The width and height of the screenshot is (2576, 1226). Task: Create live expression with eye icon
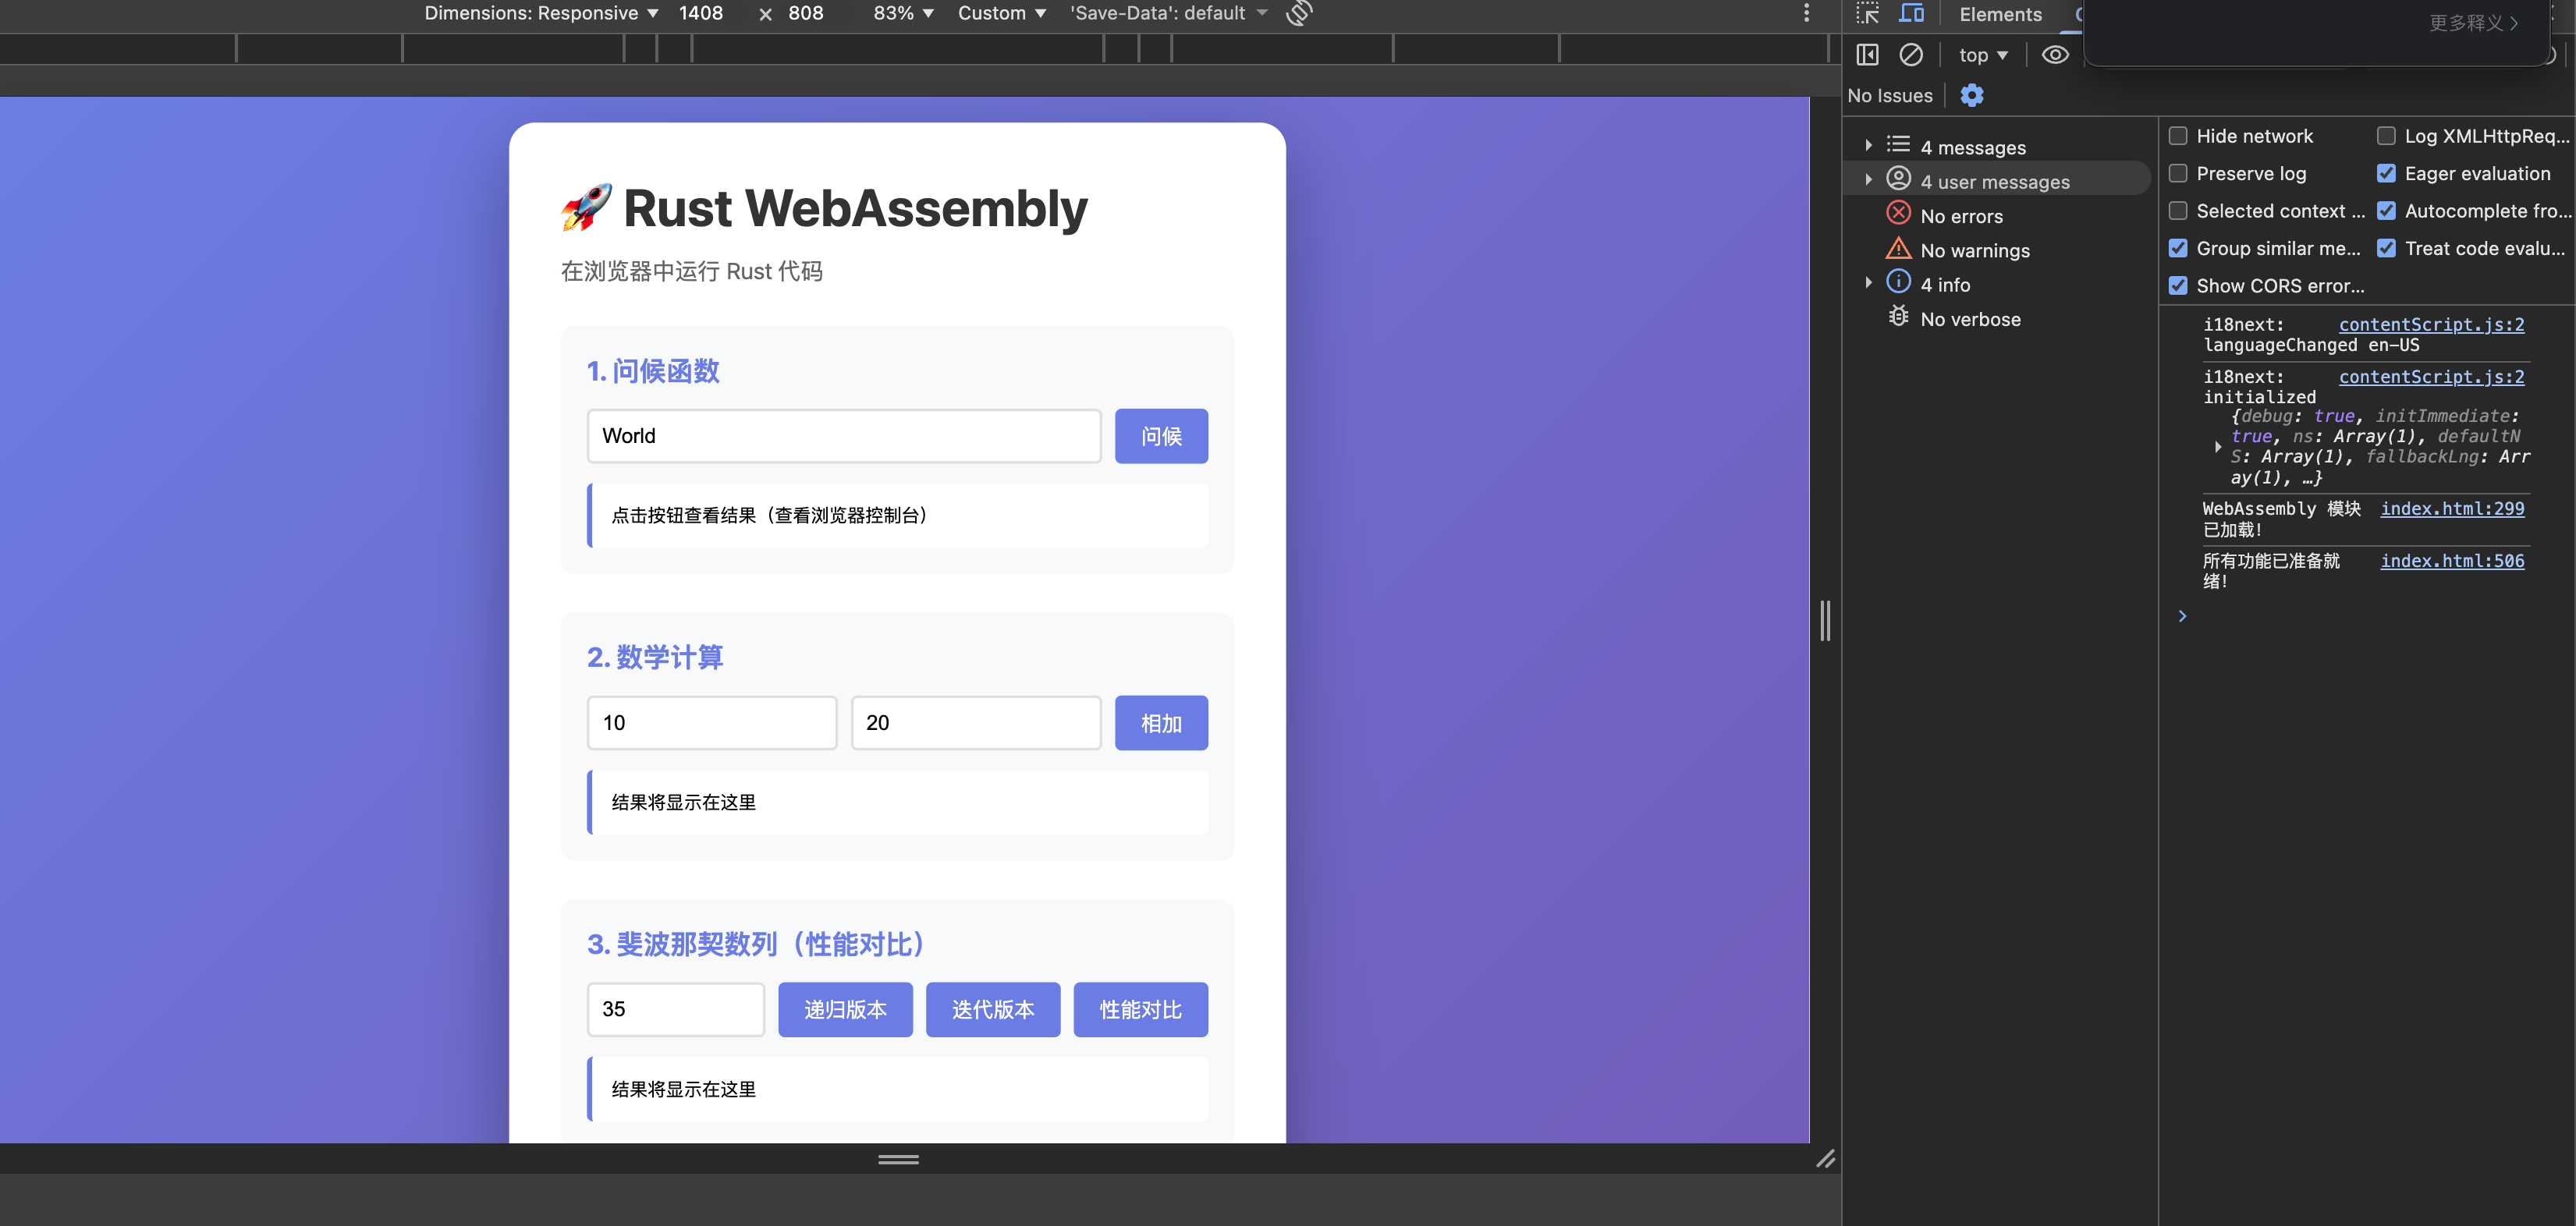point(2054,55)
